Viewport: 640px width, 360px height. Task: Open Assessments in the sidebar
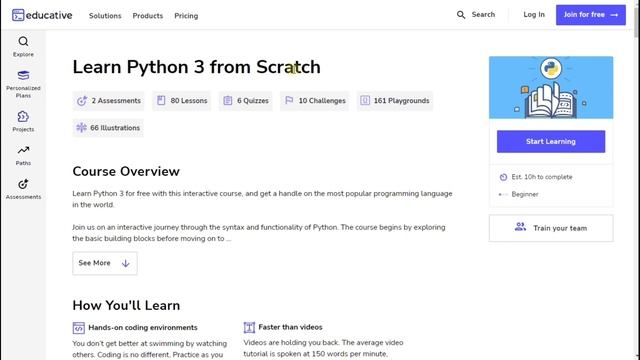(23, 189)
